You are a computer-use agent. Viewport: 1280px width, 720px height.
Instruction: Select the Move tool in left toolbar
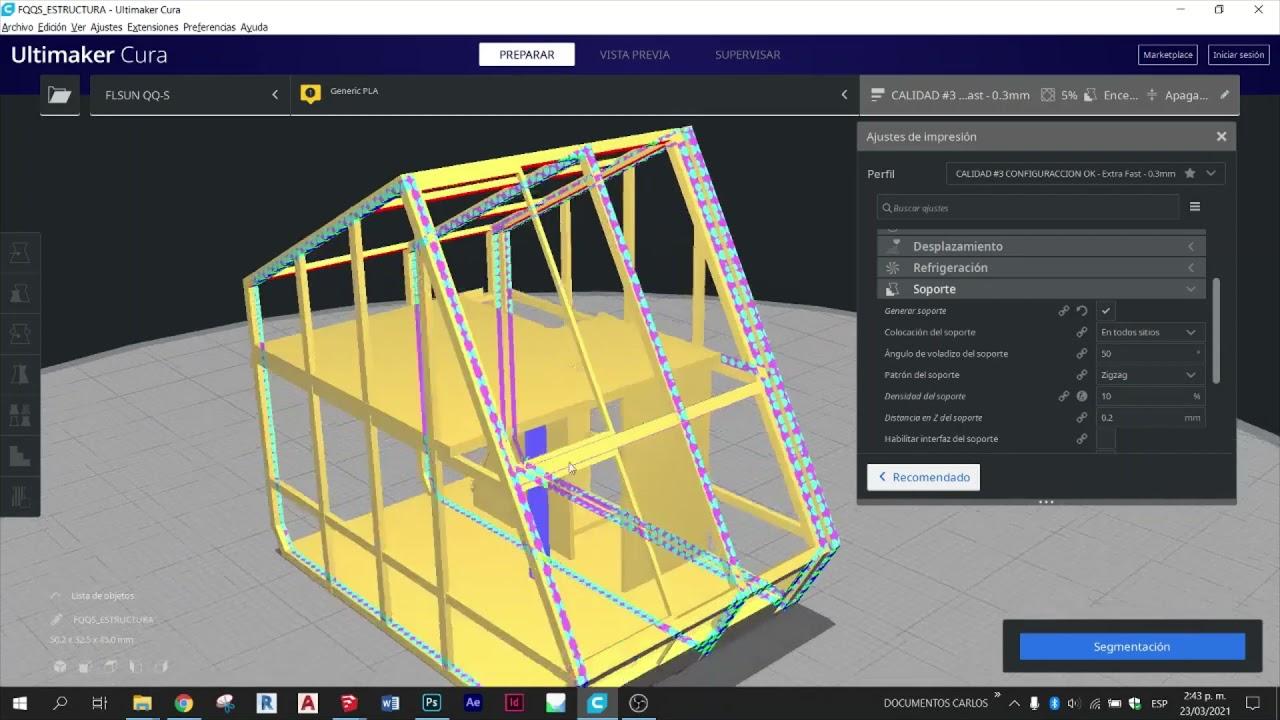(20, 254)
